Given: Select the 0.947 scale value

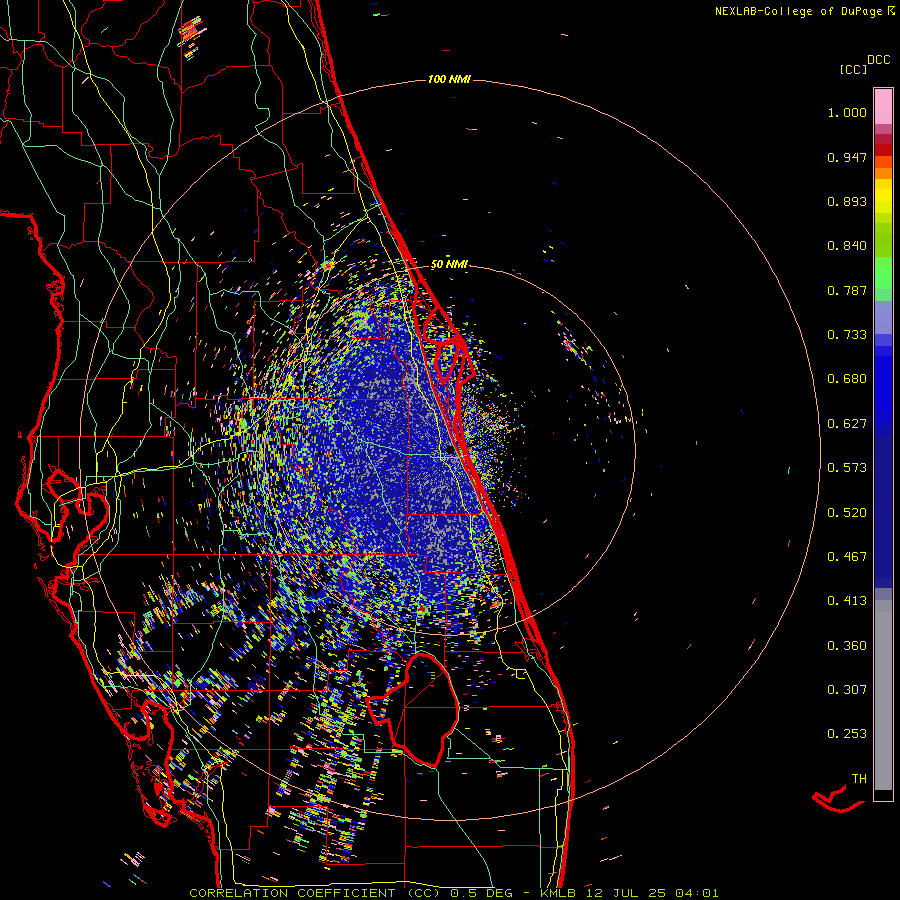Looking at the screenshot, I should [847, 157].
